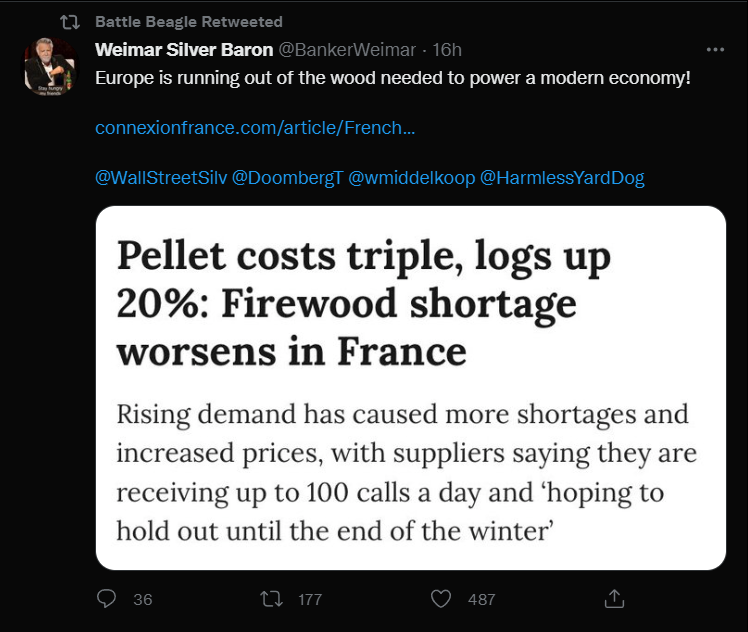The height and width of the screenshot is (632, 748).
Task: Open the @WallStreetSilv mention
Action: pyautogui.click(x=161, y=178)
